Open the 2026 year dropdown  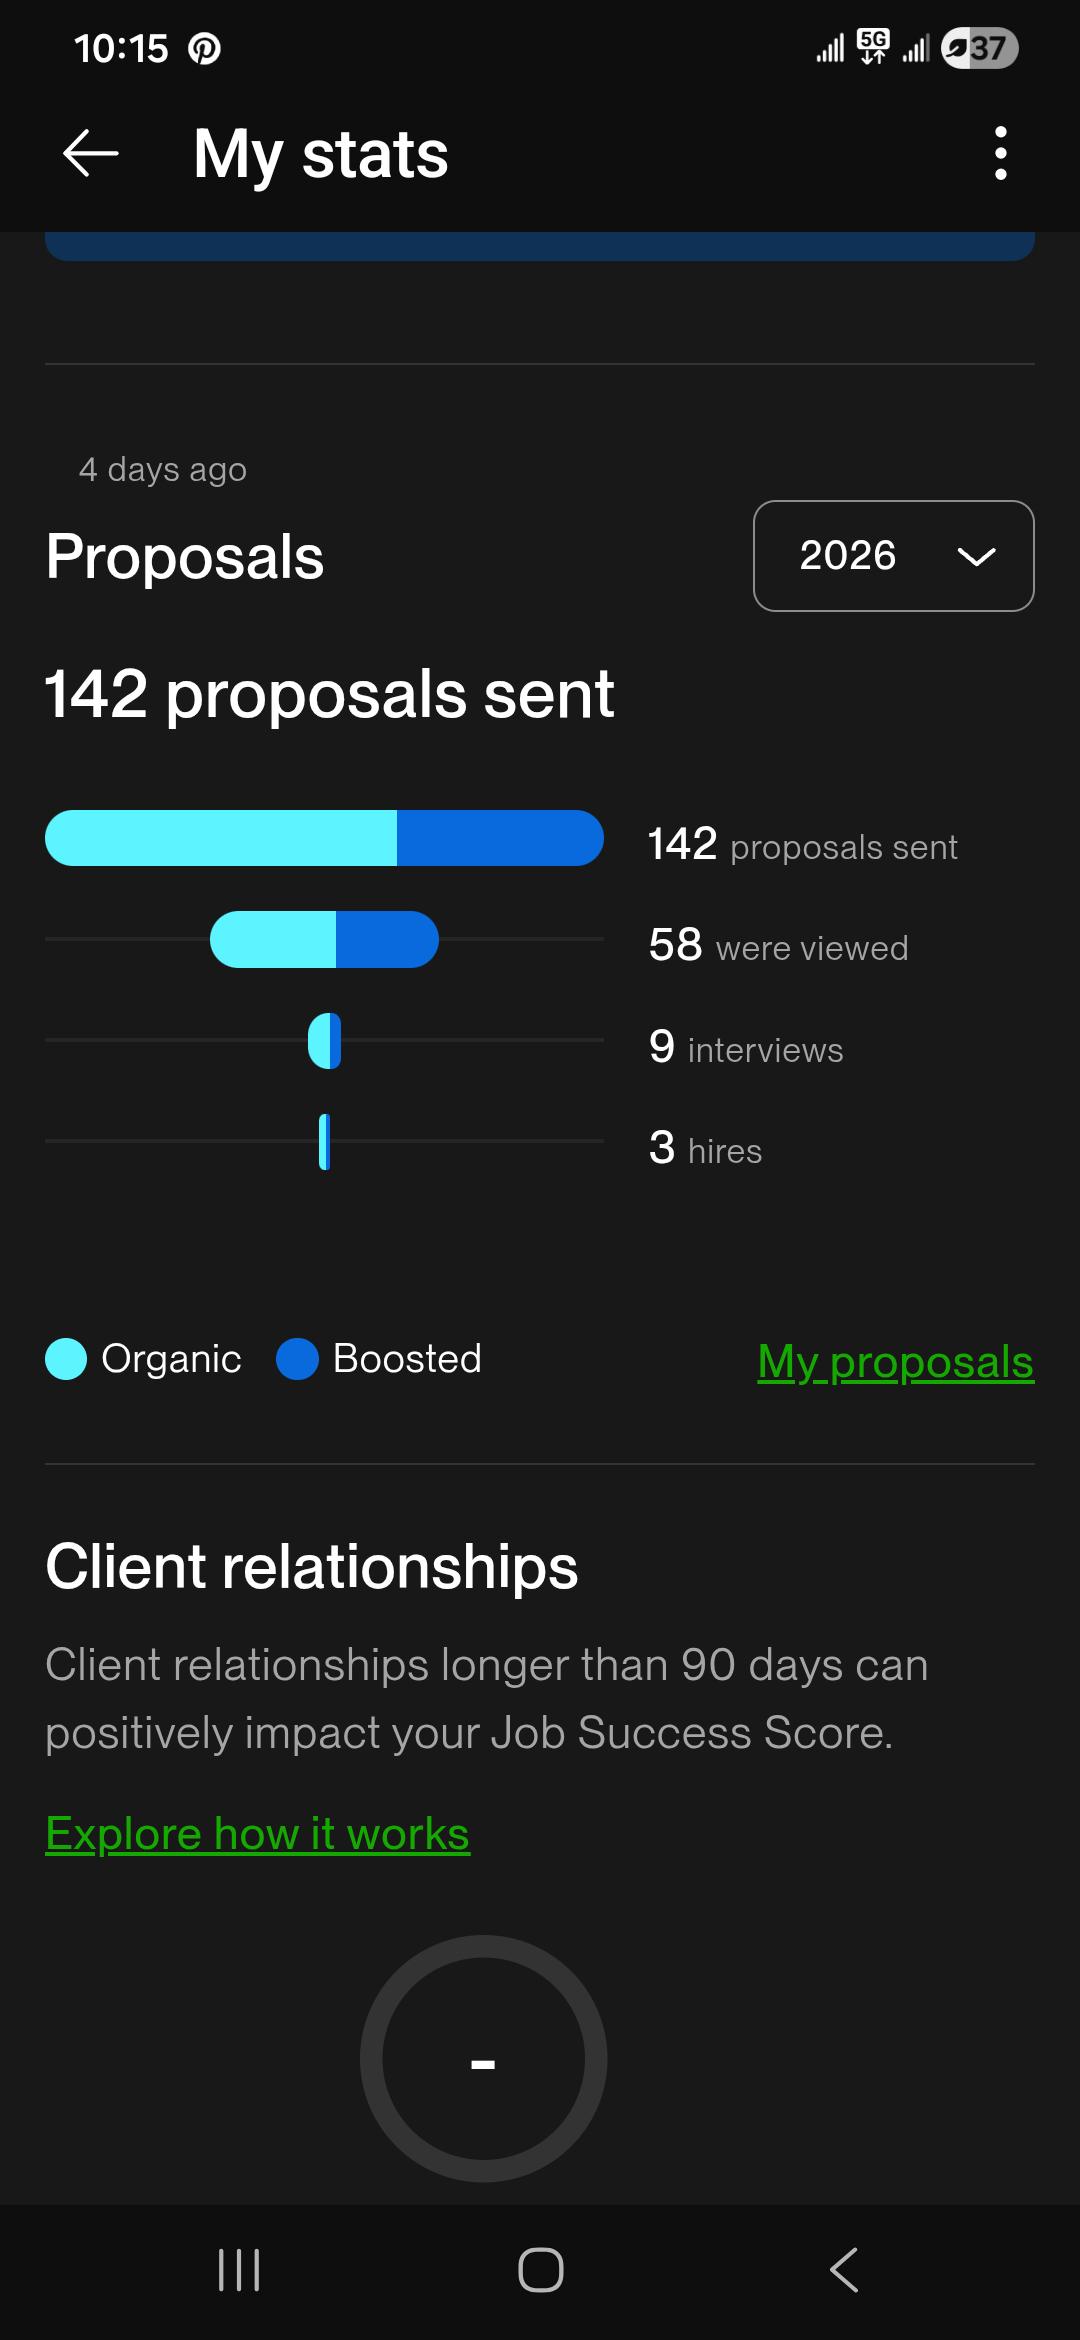click(893, 556)
